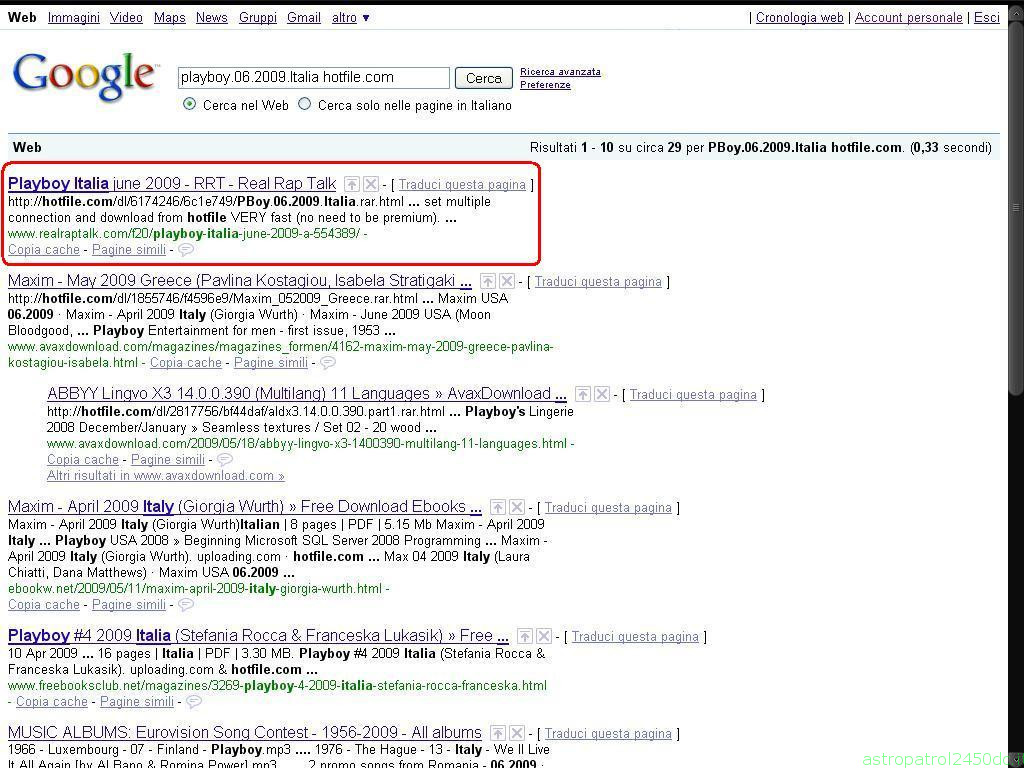Open Pagine simili for the freebooksclub.net result
This screenshot has width=1024, height=768.
pos(137,701)
